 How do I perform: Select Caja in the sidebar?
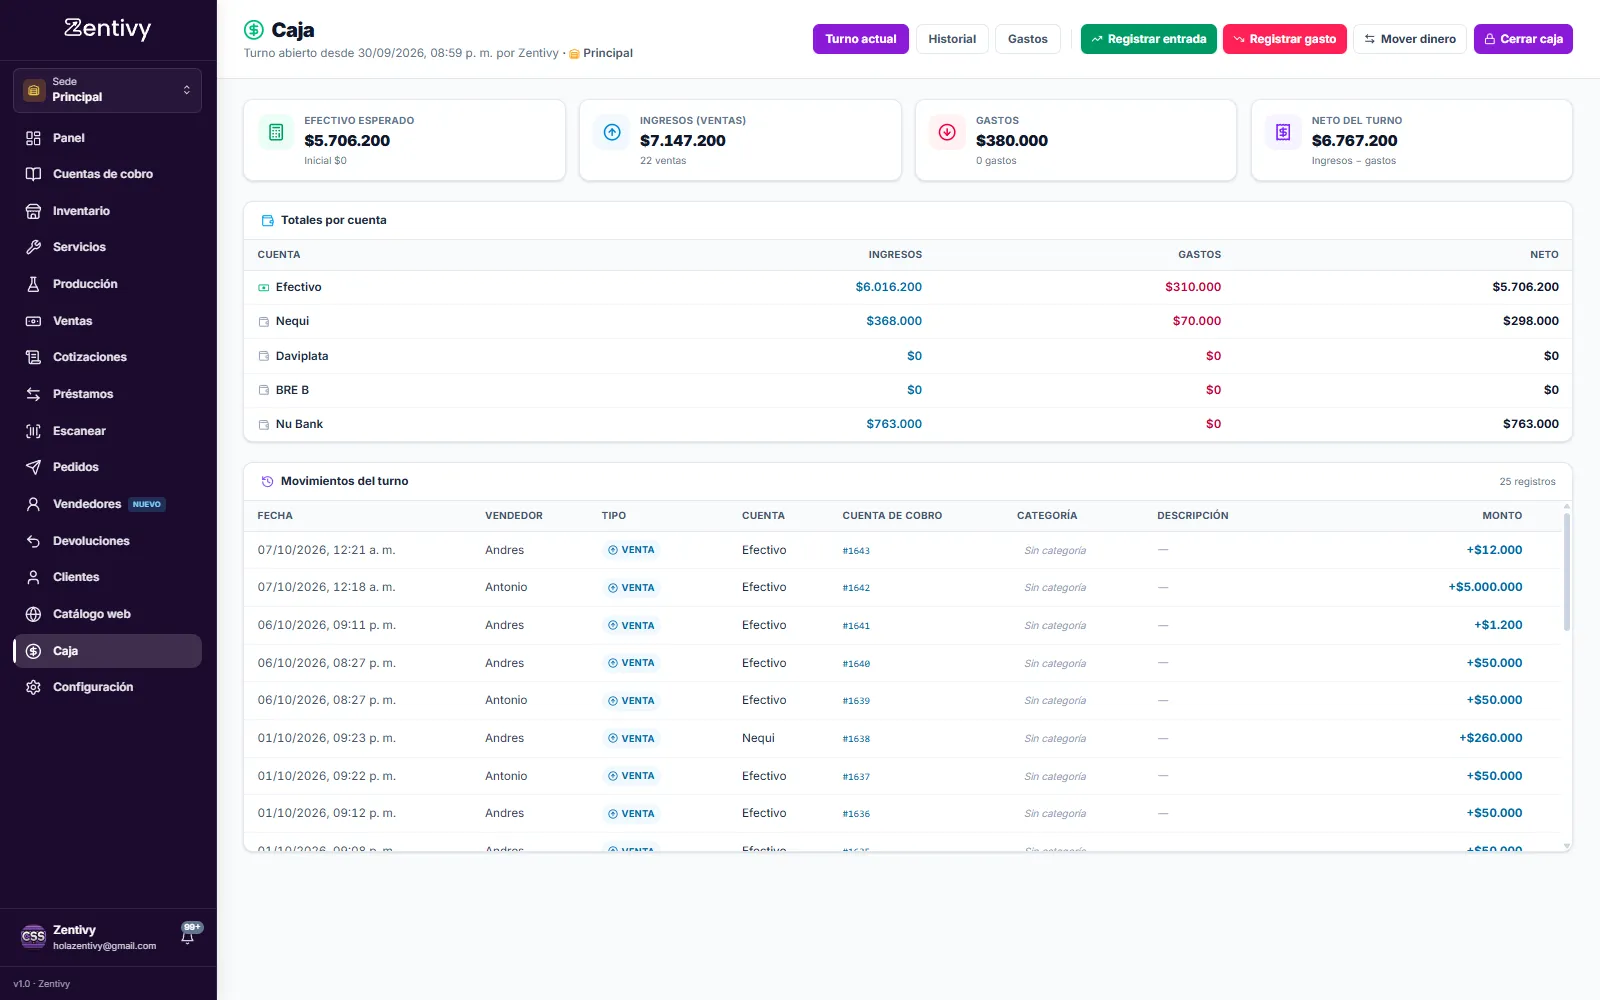point(107,651)
